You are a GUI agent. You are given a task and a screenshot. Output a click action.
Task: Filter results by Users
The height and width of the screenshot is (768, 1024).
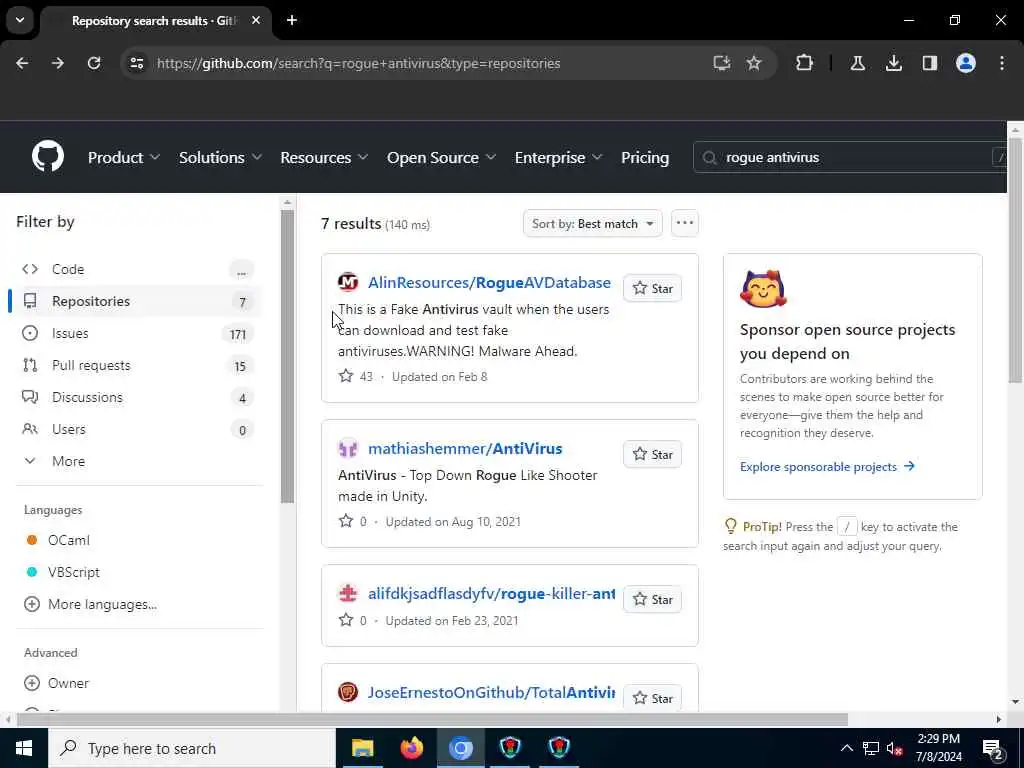click(137, 429)
